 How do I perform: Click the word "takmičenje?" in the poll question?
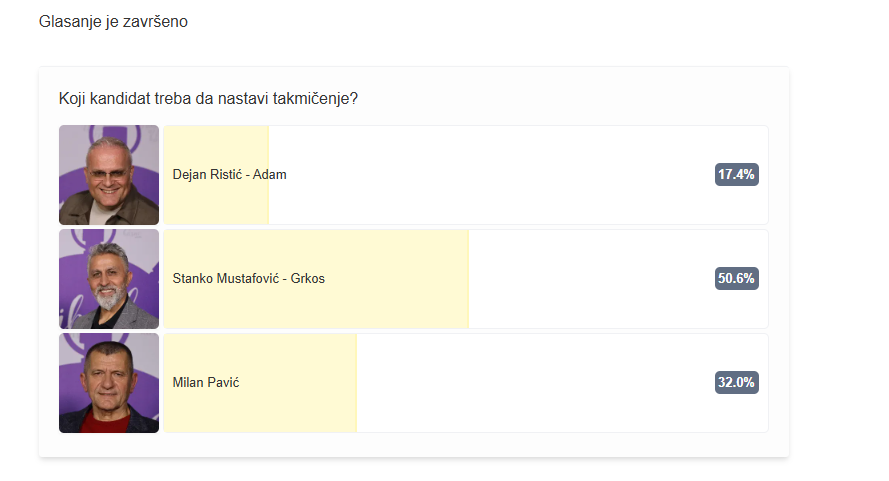pyautogui.click(x=317, y=98)
